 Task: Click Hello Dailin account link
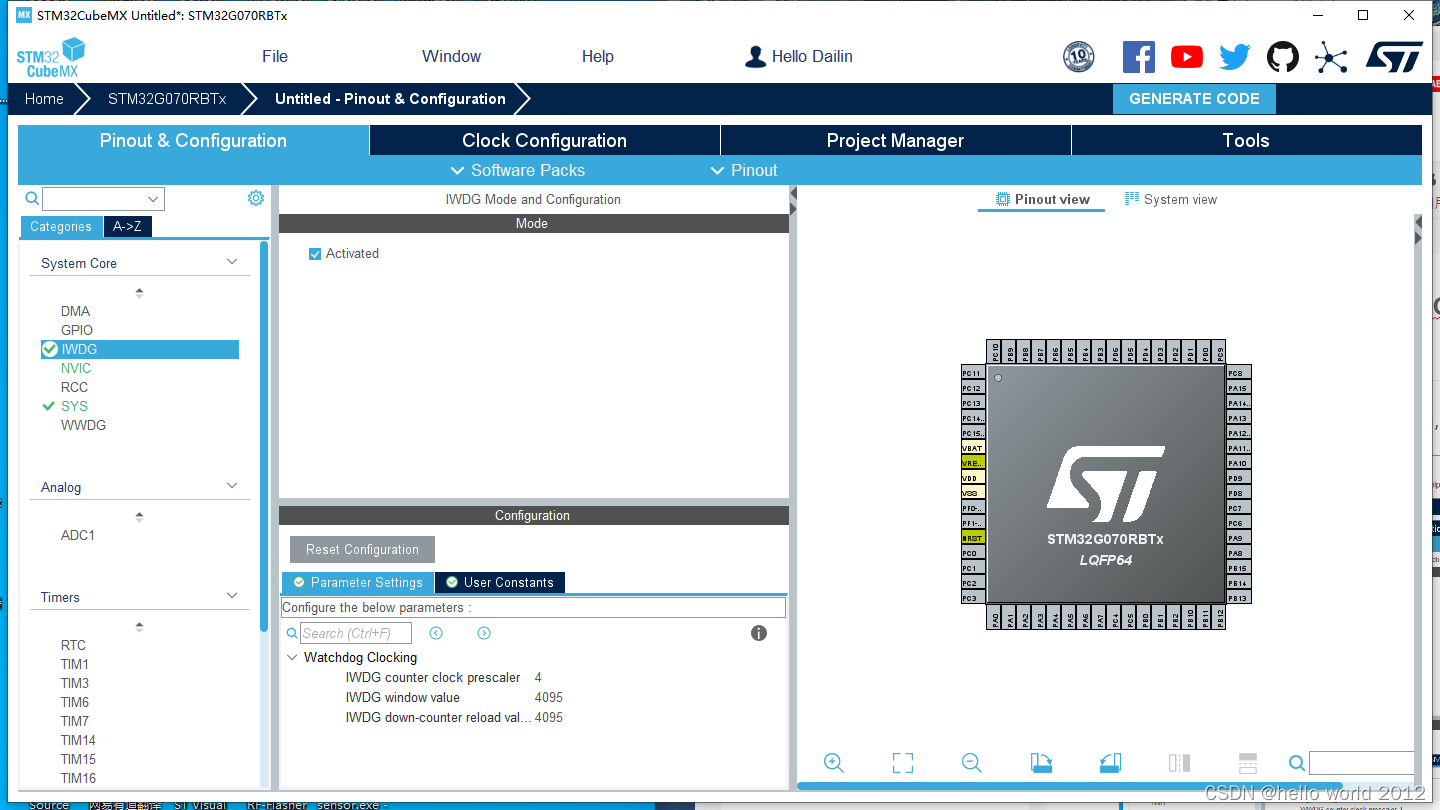point(812,57)
